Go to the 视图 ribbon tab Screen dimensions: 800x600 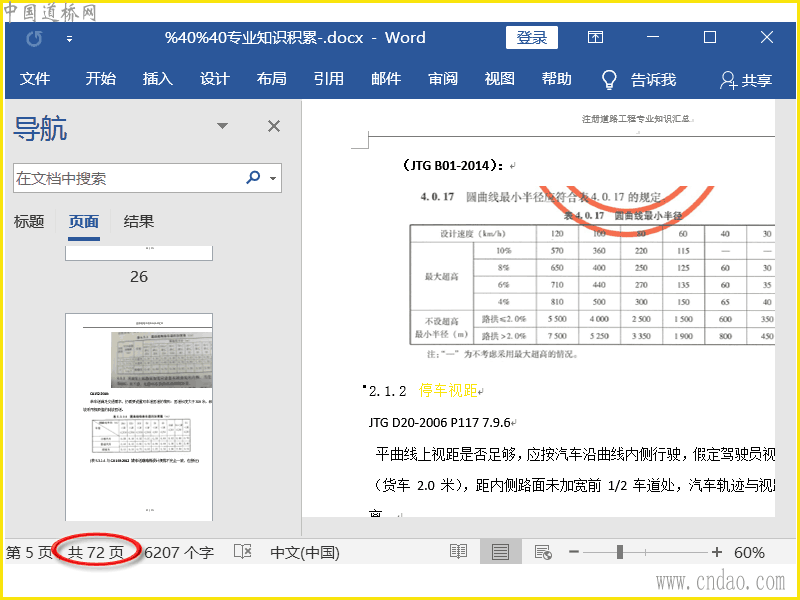coord(499,79)
